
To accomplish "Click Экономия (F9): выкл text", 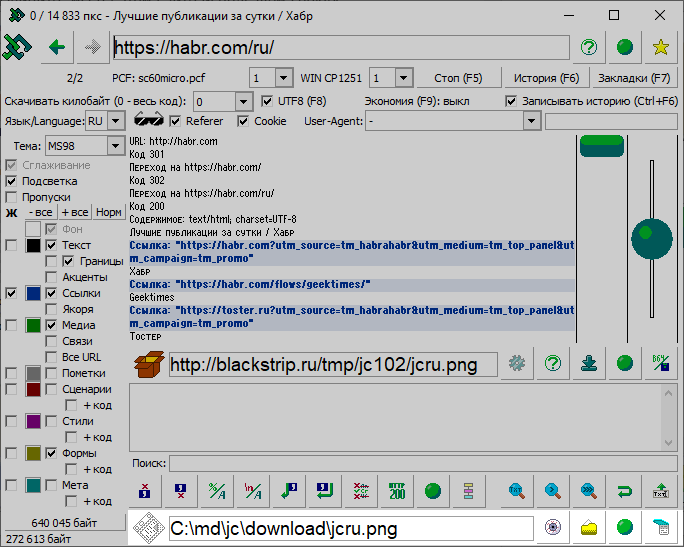I will (417, 101).
